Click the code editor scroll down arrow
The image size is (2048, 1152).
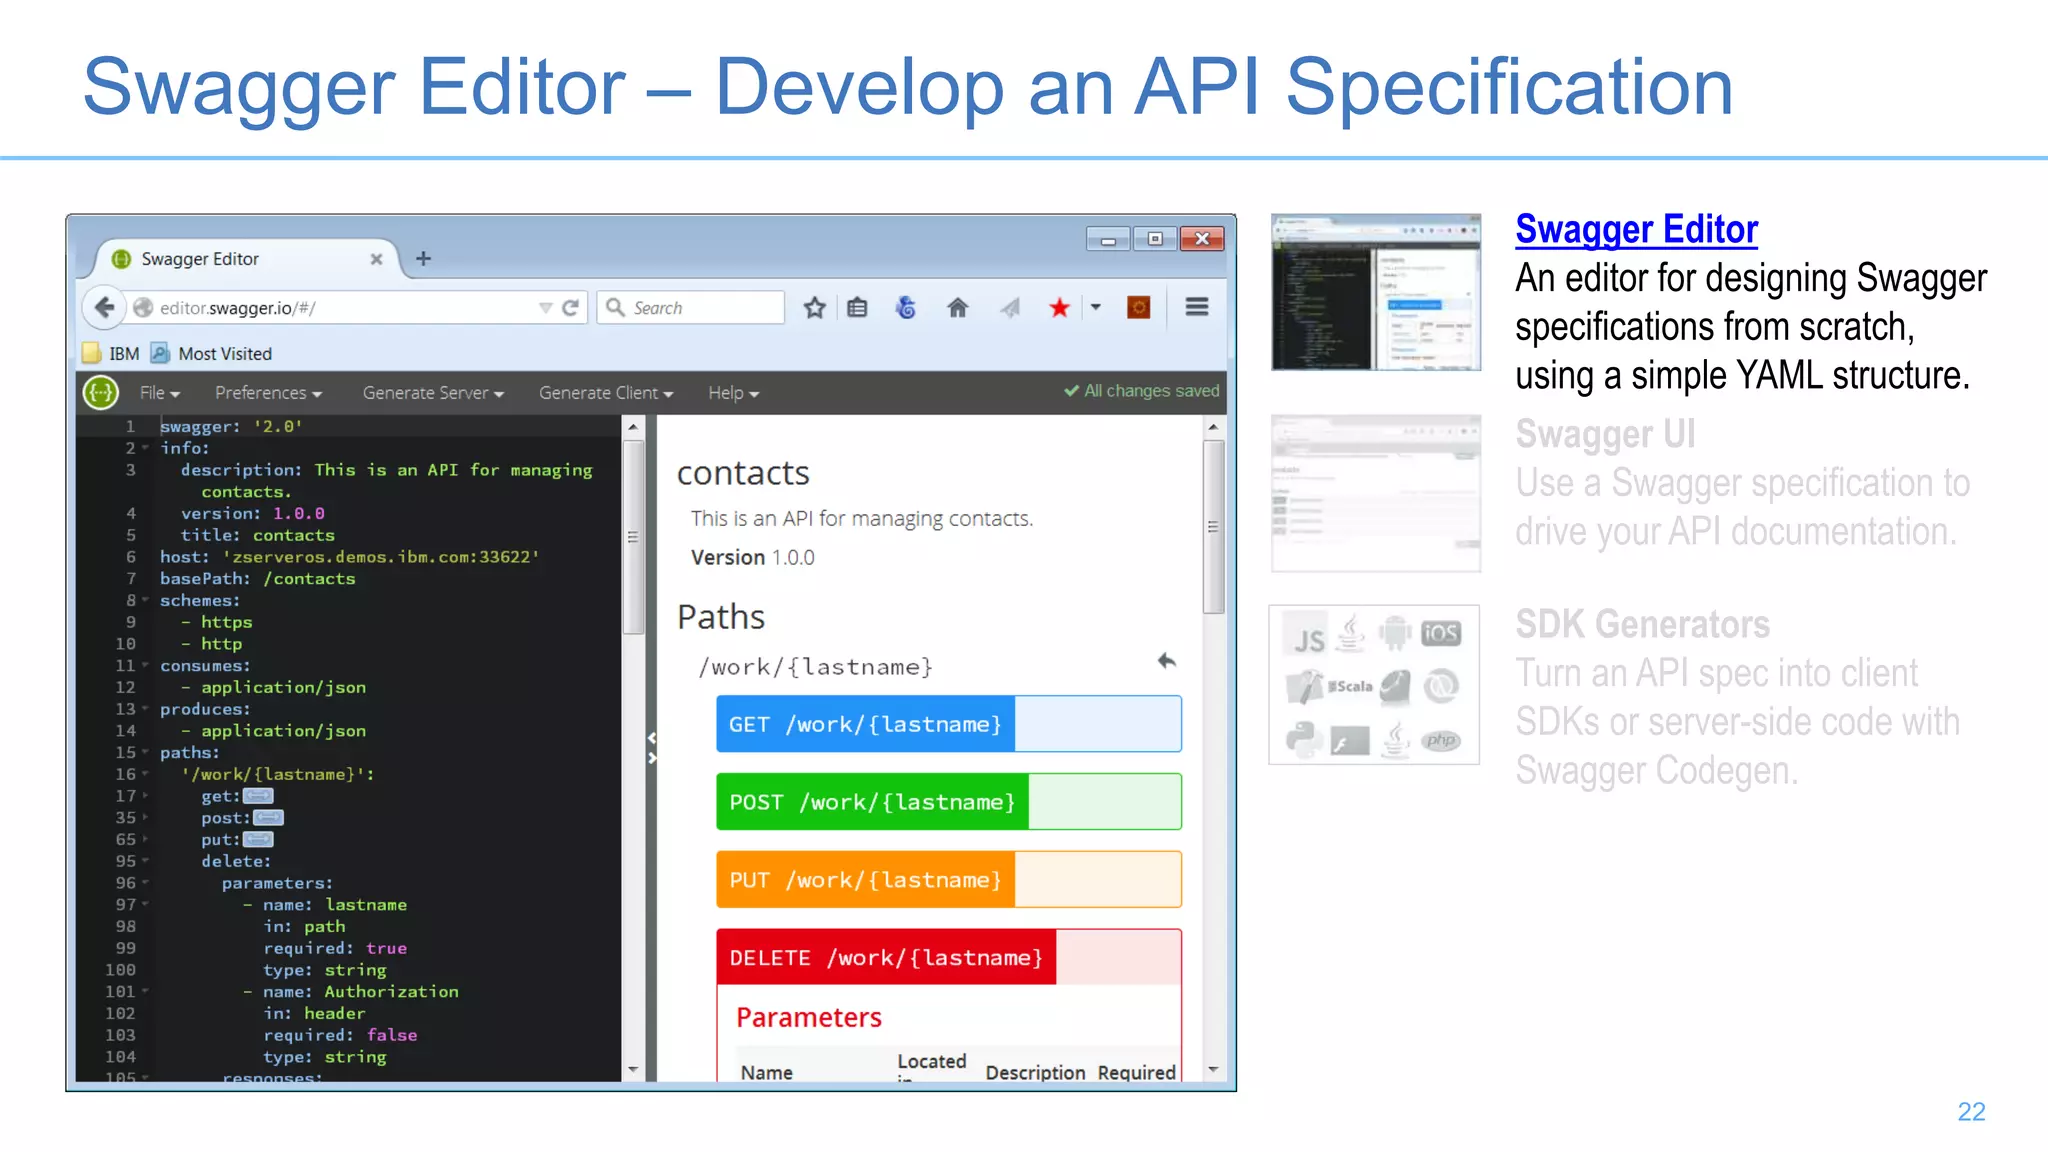pos(633,1069)
